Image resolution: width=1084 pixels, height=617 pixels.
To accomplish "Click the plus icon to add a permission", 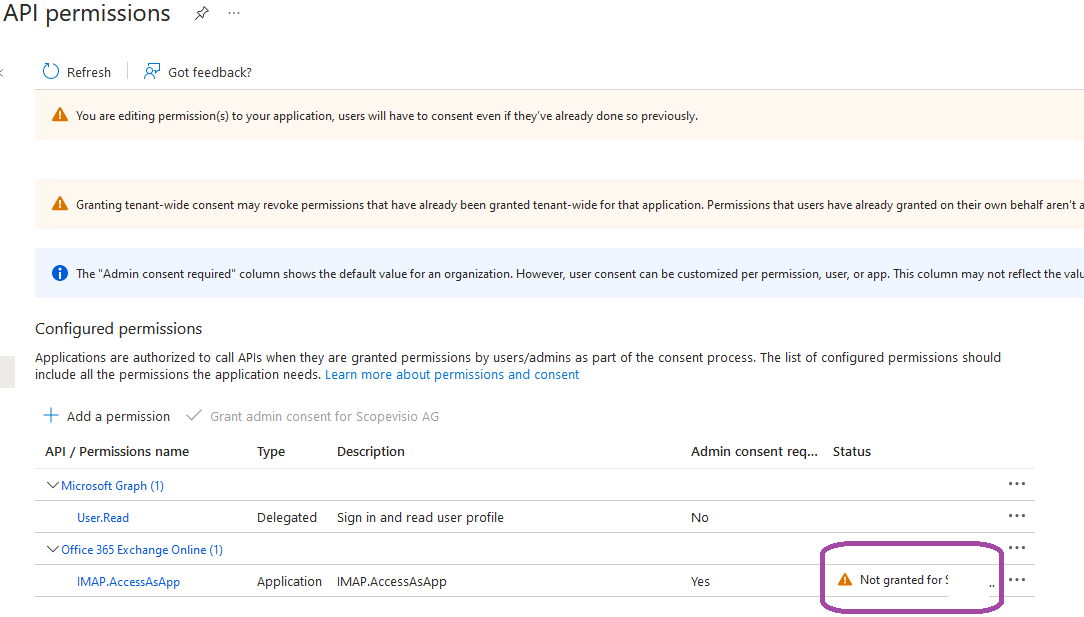I will [x=51, y=416].
